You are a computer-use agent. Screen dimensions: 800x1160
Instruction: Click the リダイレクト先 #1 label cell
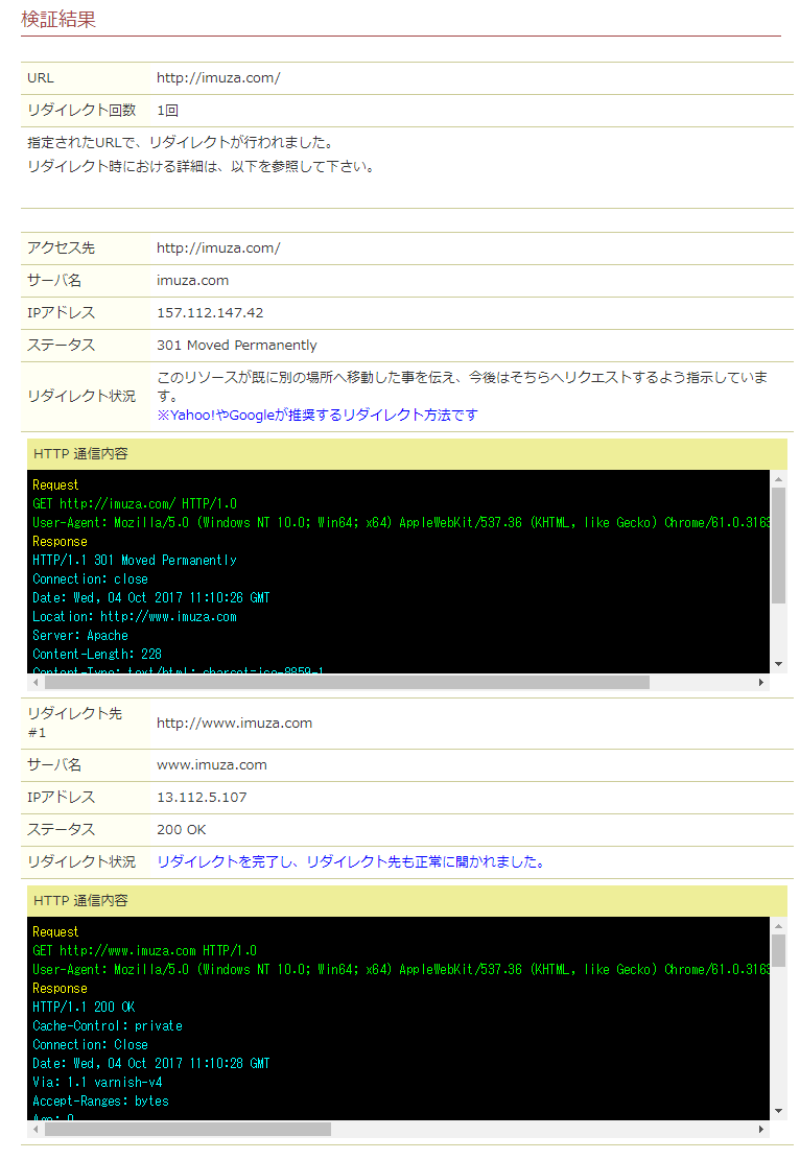click(85, 722)
